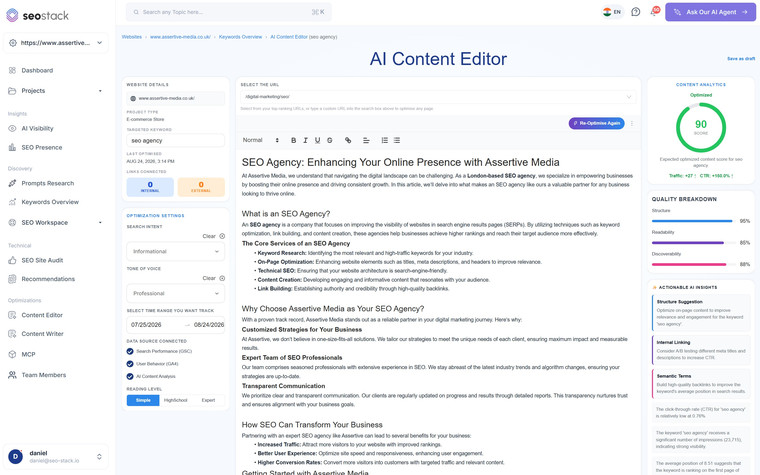760x475 pixels.
Task: Apply underline formatting in editor toolbar
Action: pyautogui.click(x=317, y=140)
